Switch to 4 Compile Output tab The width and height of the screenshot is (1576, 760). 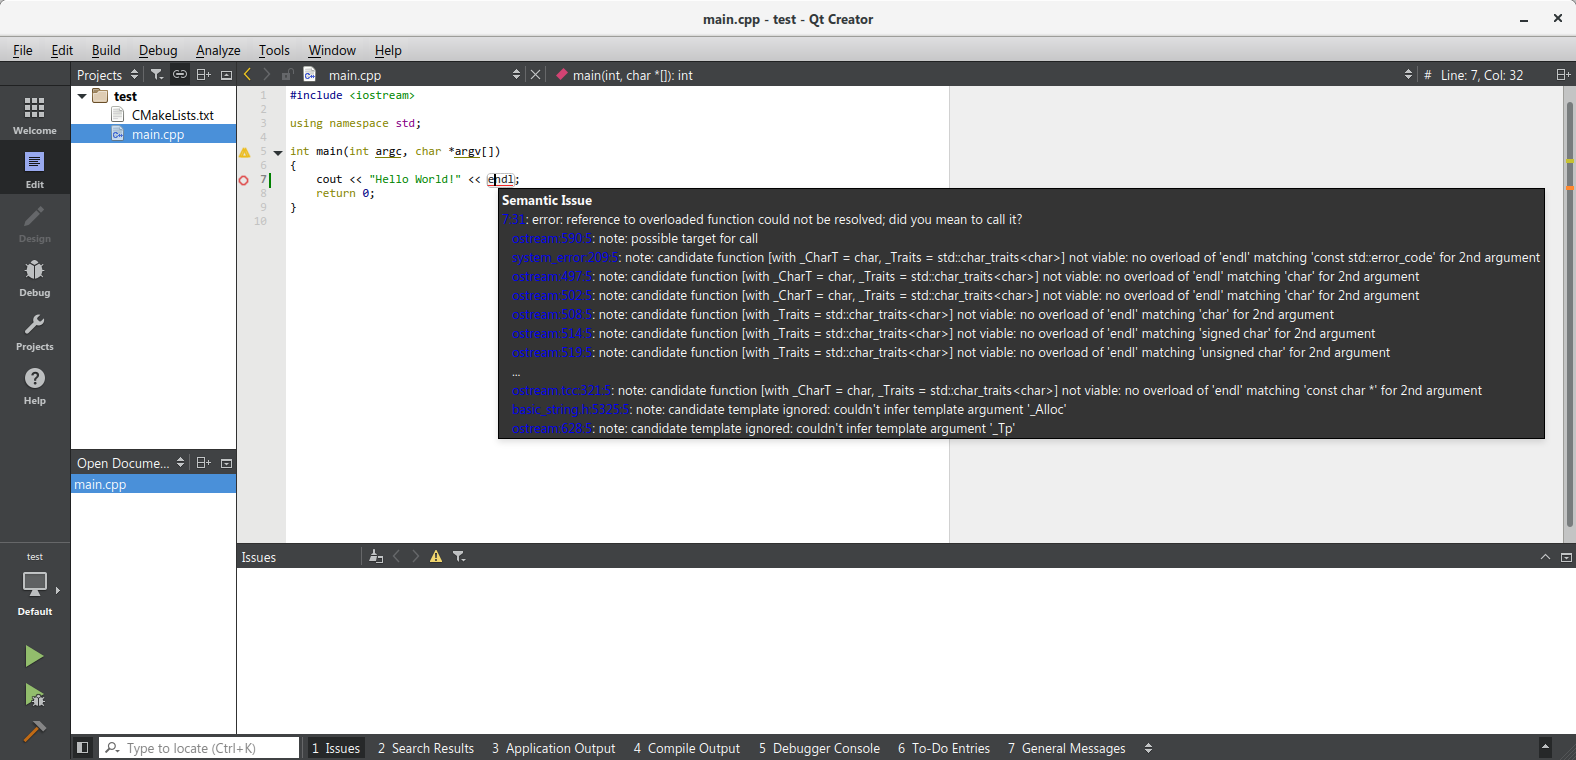tap(686, 747)
